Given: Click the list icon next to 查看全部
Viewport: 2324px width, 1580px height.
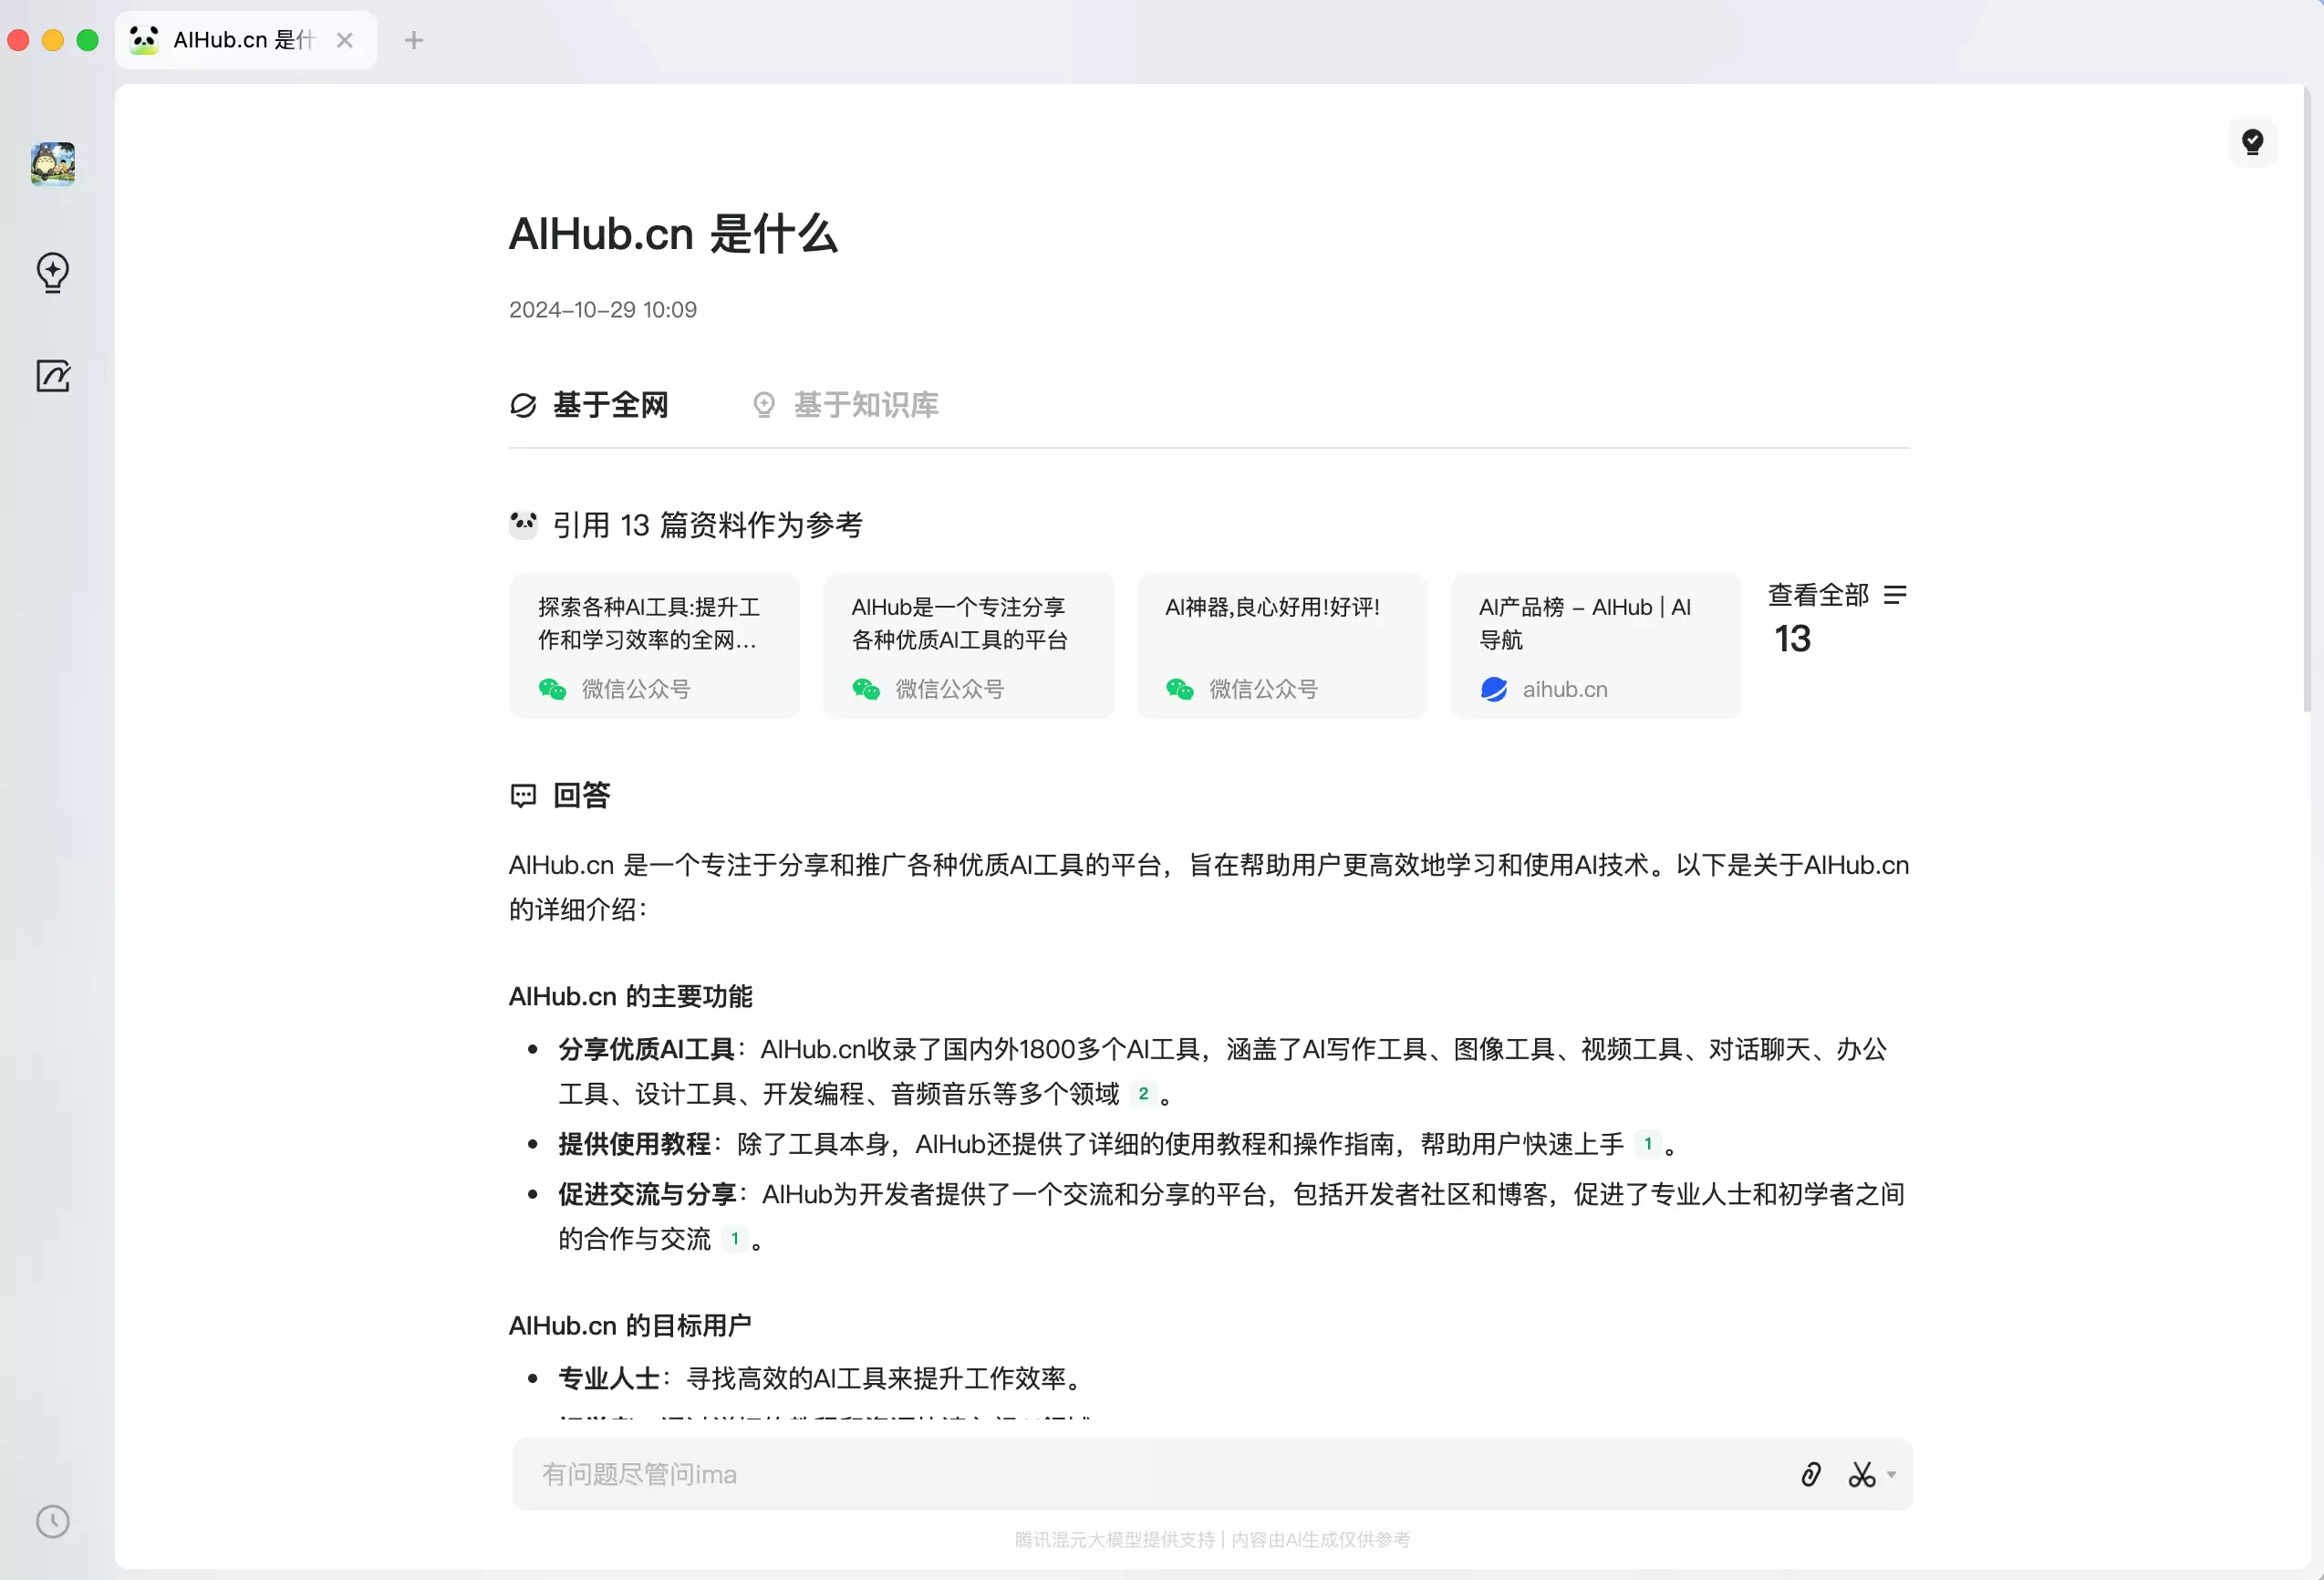Looking at the screenshot, I should click(x=1894, y=595).
